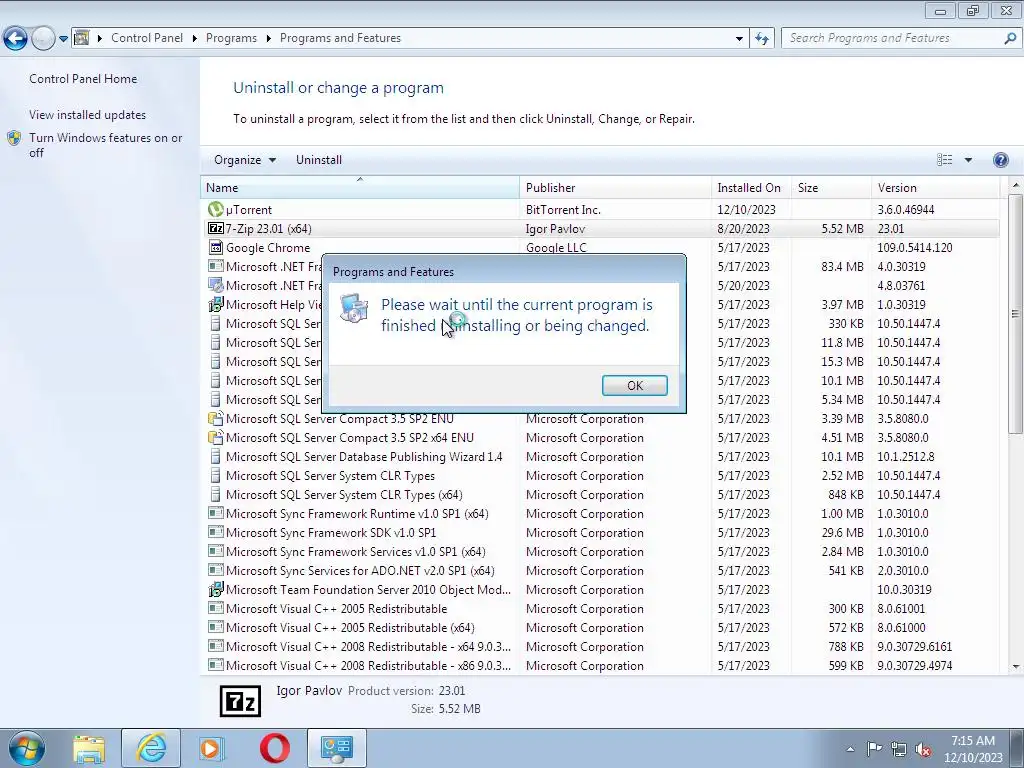Sort by Version column header
Screen dimensions: 1024x768
[x=935, y=187]
